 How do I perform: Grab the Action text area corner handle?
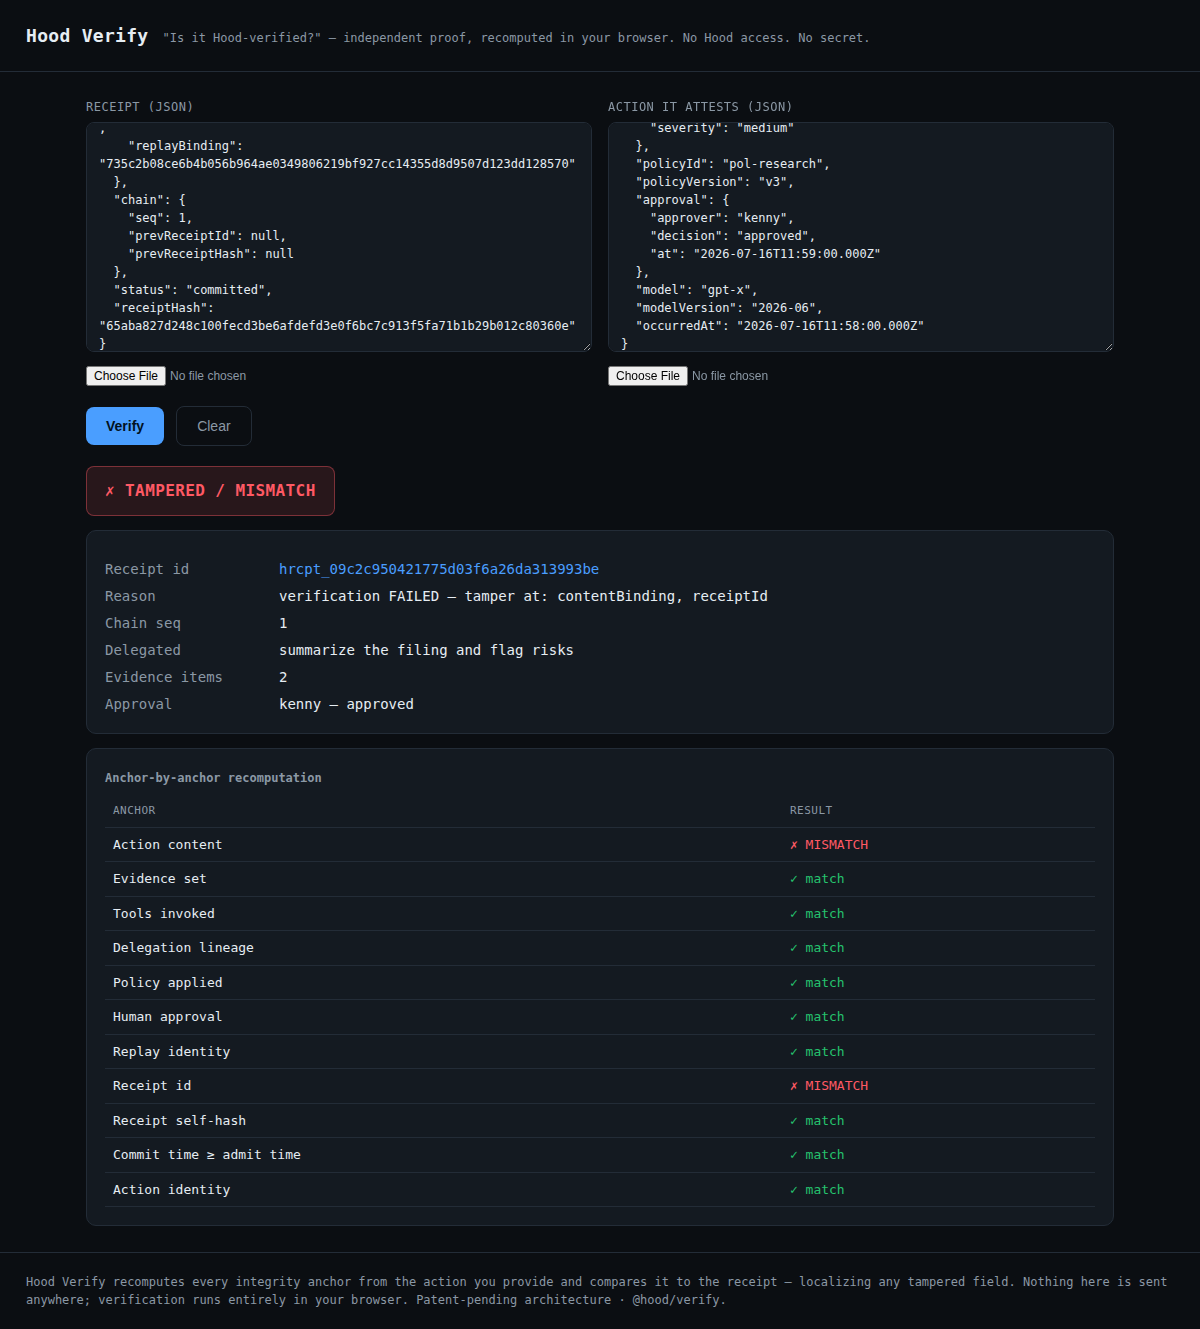pyautogui.click(x=1108, y=346)
